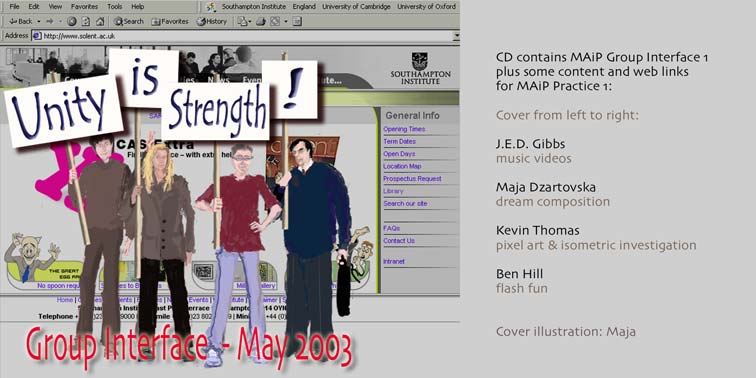Viewport: 756px width, 378px height.
Task: Open the Mail toolbar icon
Action: click(243, 21)
